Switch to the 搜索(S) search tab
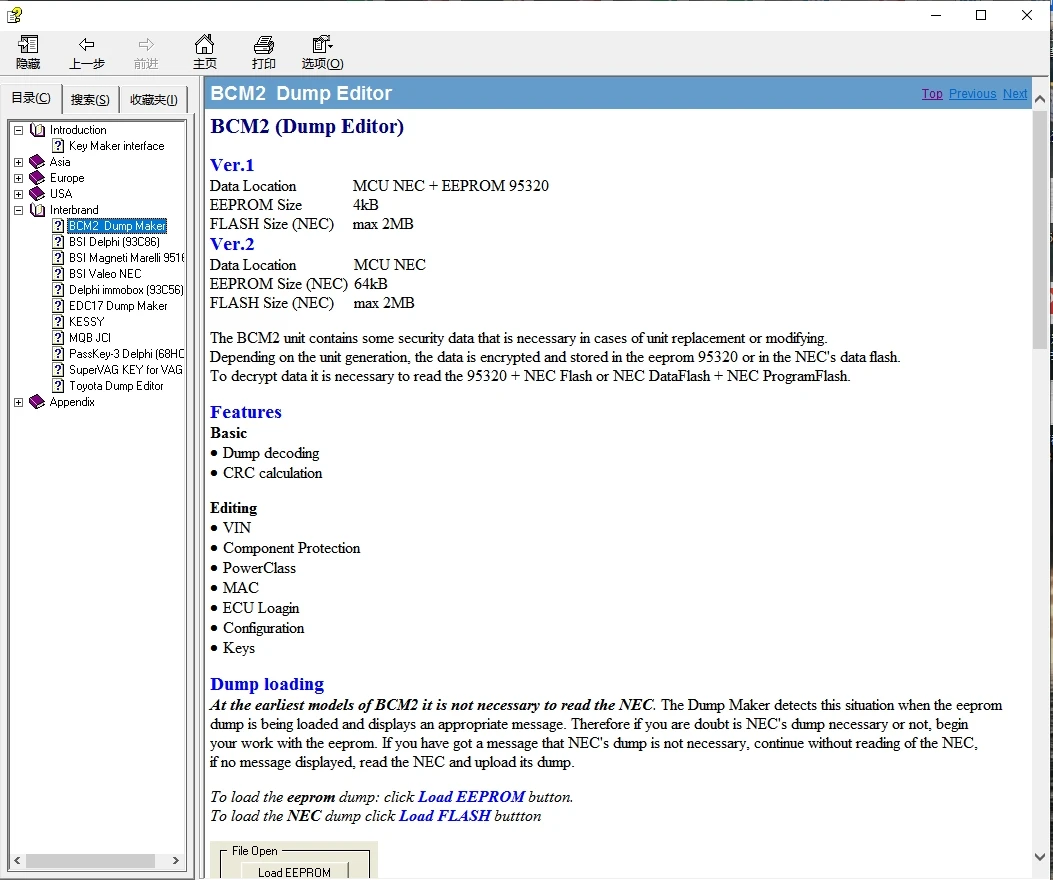The height and width of the screenshot is (880, 1053). pyautogui.click(x=90, y=100)
